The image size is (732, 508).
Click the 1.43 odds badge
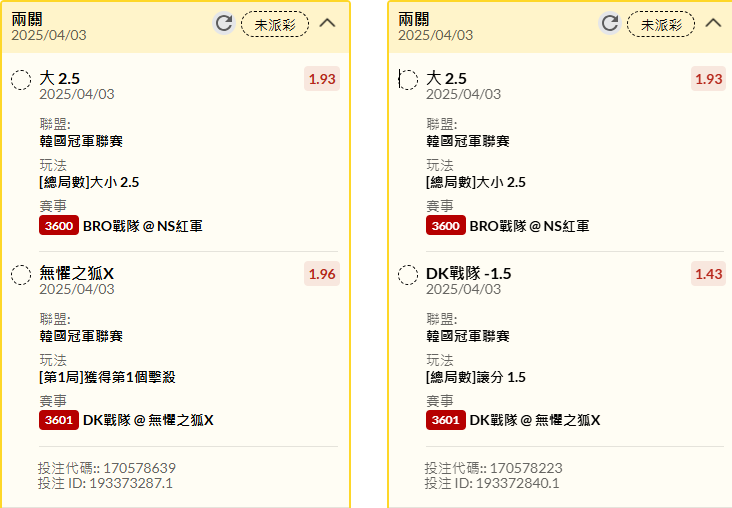click(708, 274)
